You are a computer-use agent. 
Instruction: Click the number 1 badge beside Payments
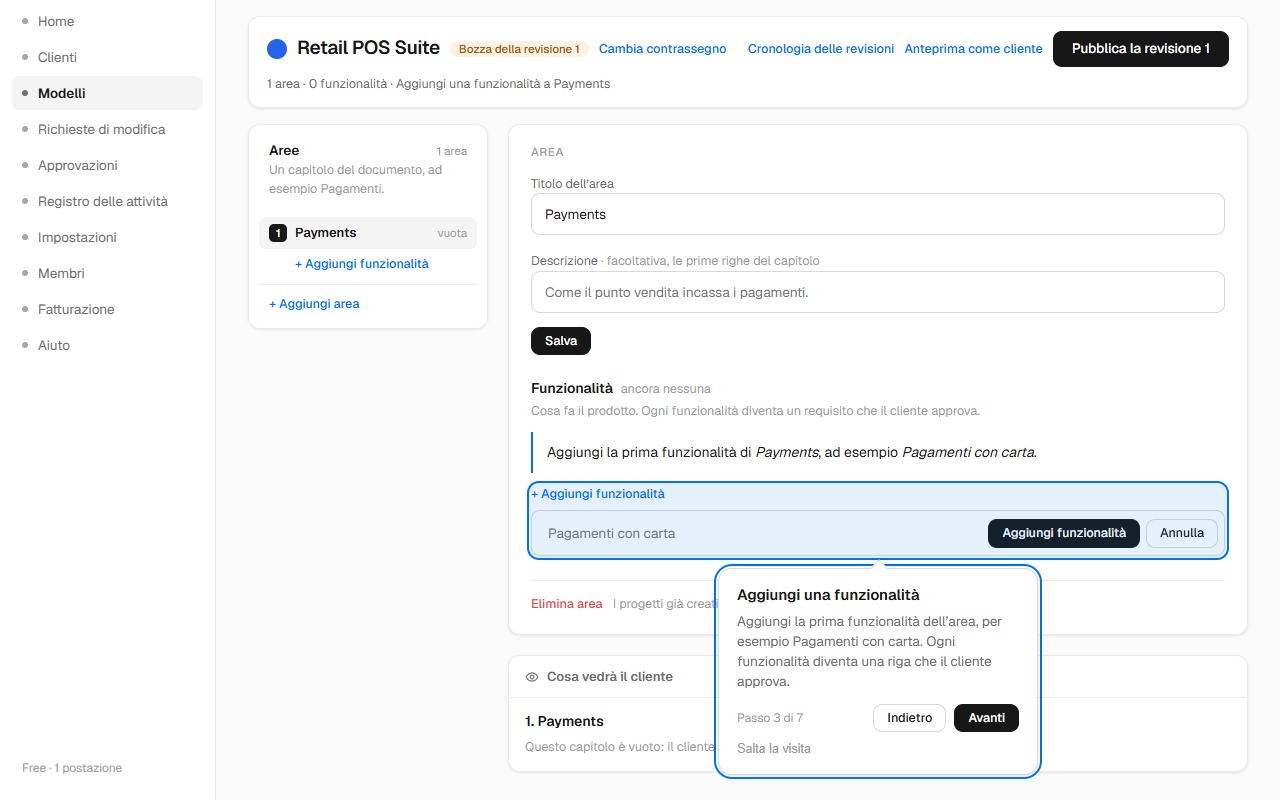coord(278,233)
